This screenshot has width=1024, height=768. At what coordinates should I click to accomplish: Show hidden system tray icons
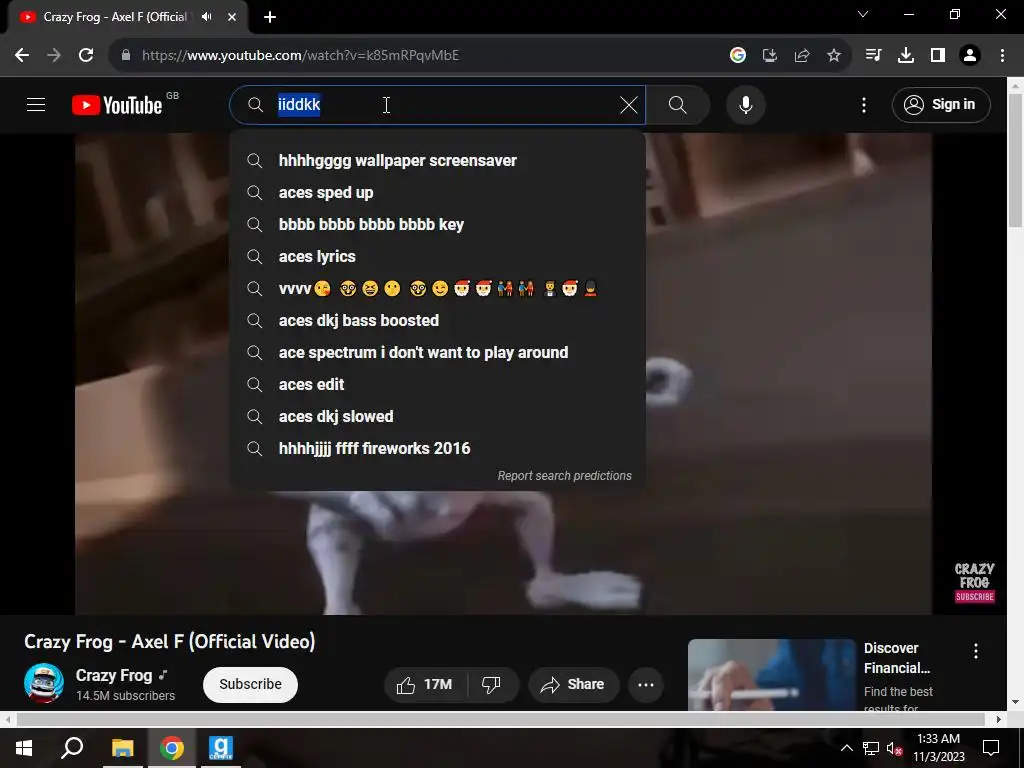[x=846, y=748]
